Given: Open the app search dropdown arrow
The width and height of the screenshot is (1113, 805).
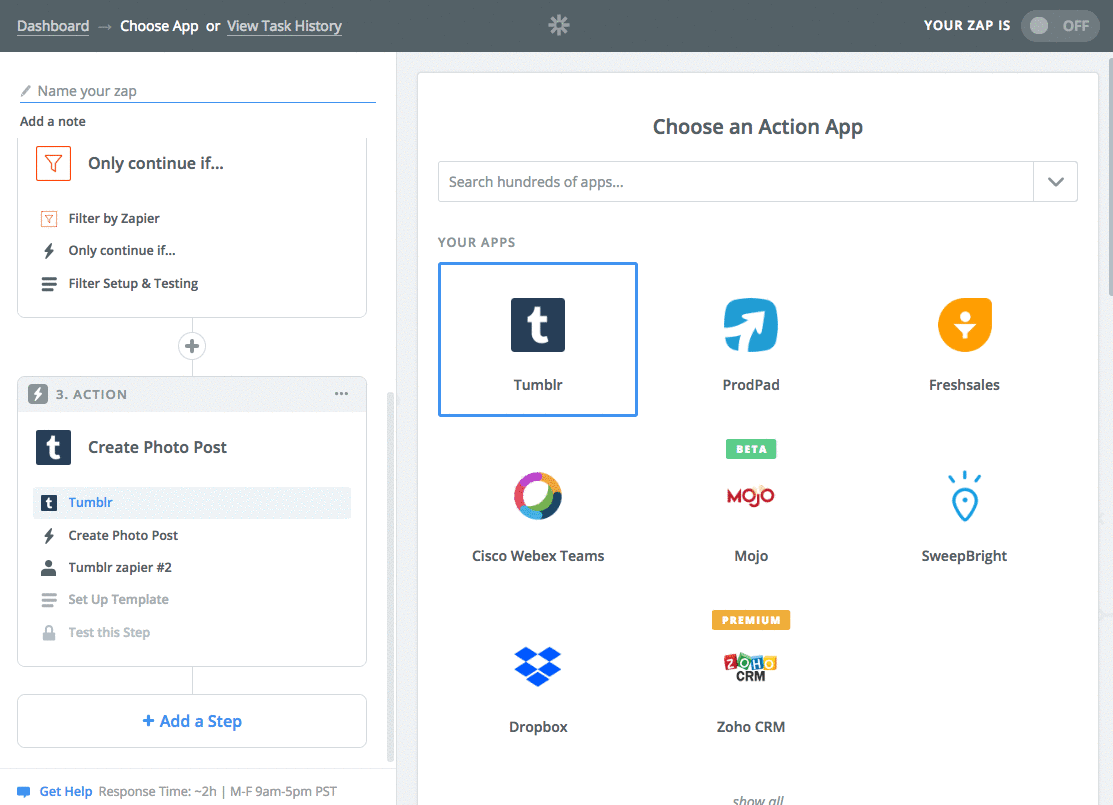Looking at the screenshot, I should point(1056,182).
